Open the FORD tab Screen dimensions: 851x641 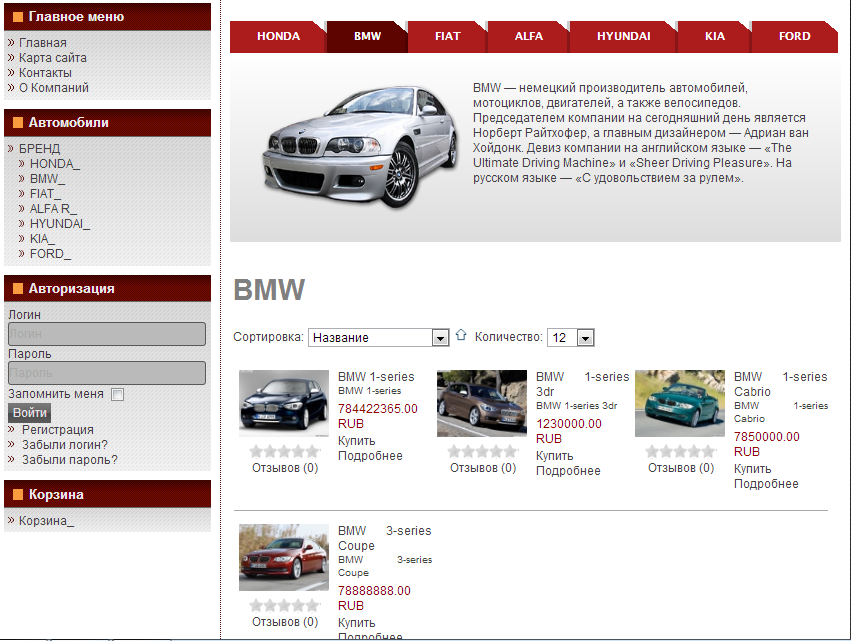(794, 36)
